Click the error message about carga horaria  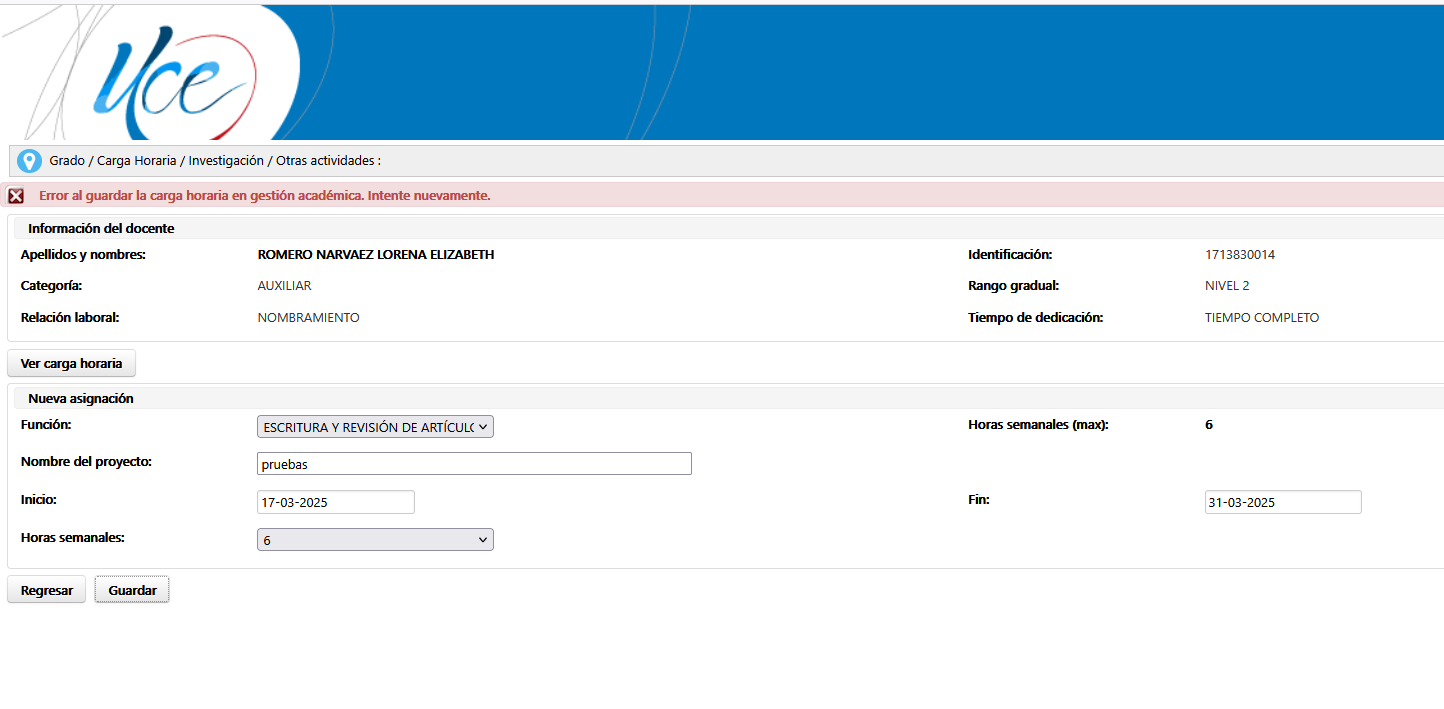pyautogui.click(x=265, y=196)
